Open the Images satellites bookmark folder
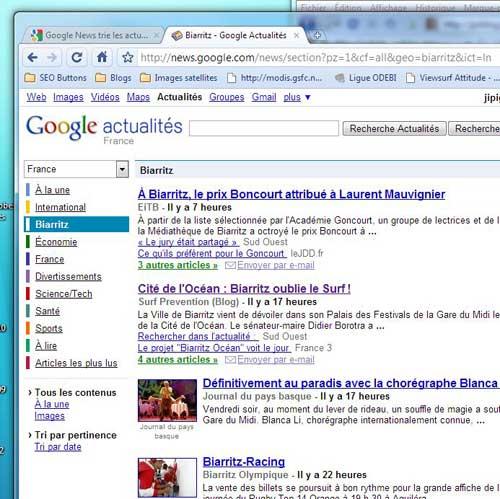The width and height of the screenshot is (500, 499). (x=179, y=78)
